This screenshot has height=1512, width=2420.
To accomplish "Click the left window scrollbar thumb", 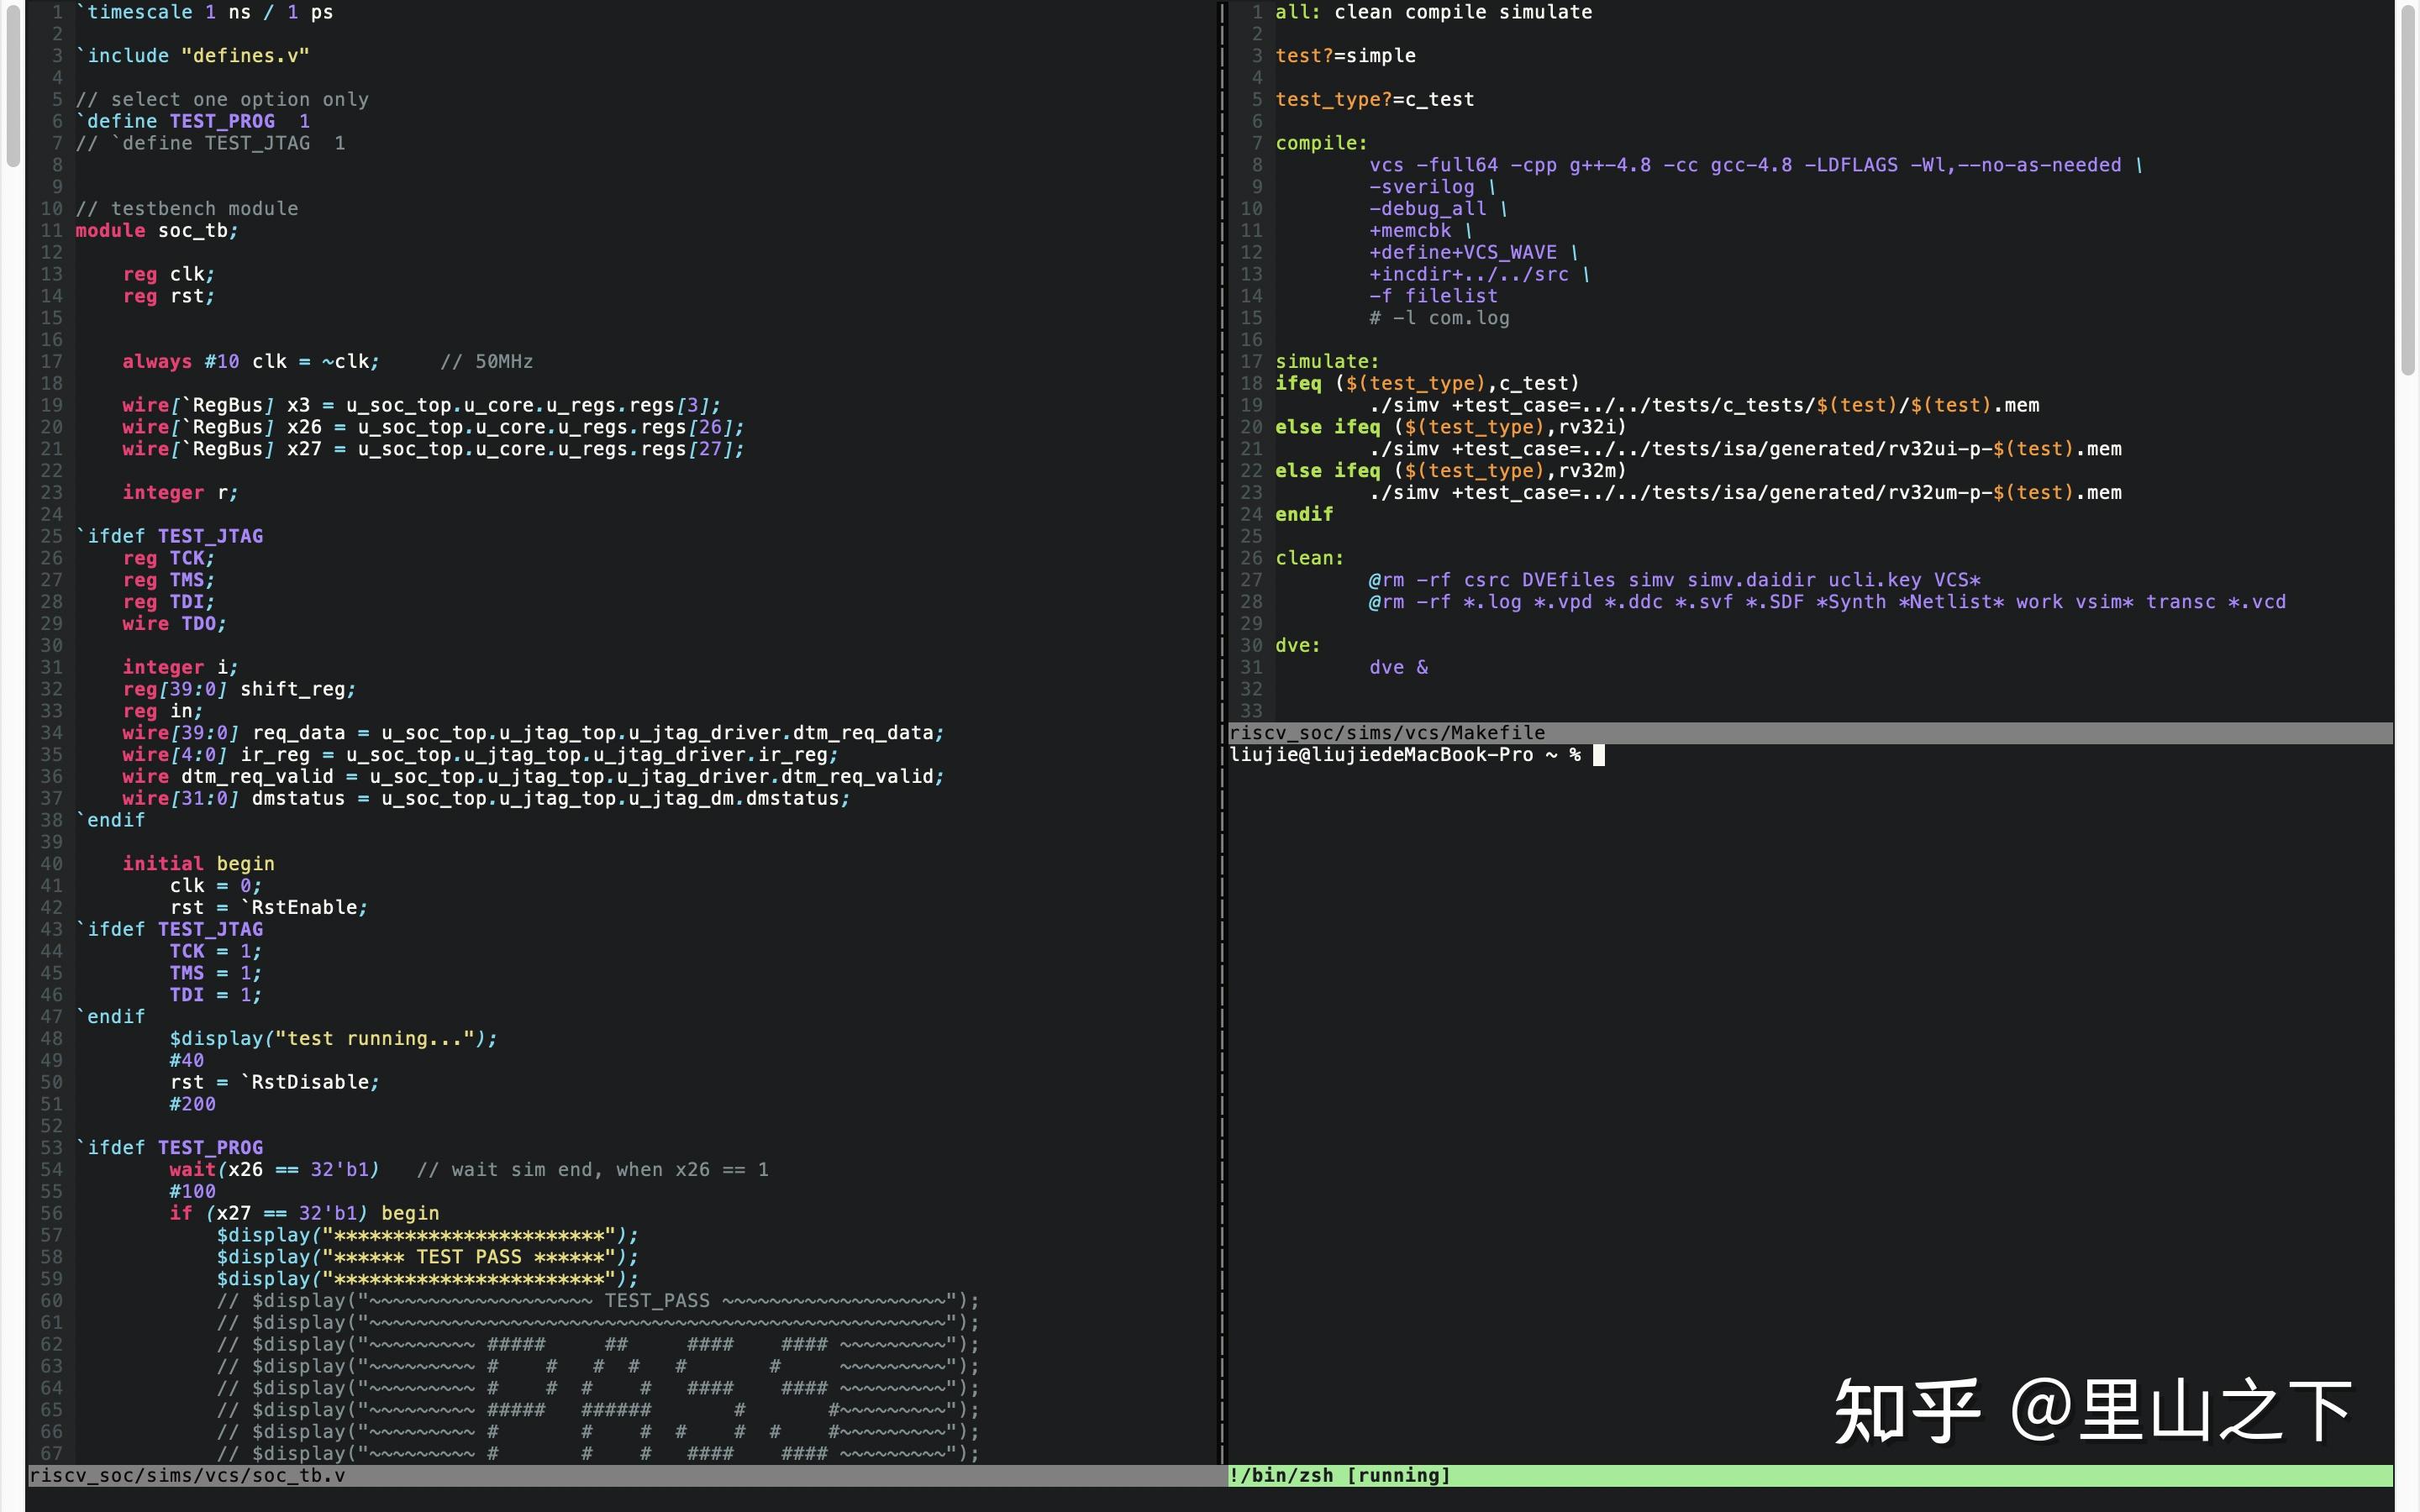I will click(13, 85).
